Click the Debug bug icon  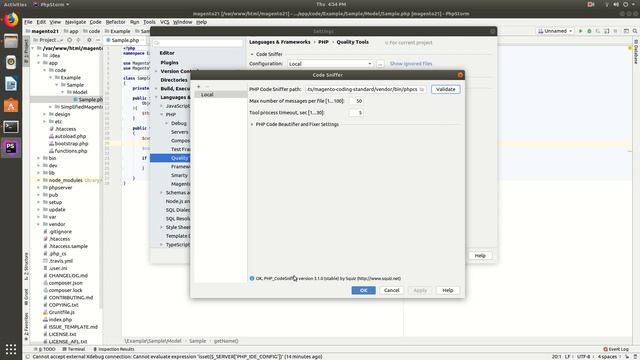coord(589,31)
